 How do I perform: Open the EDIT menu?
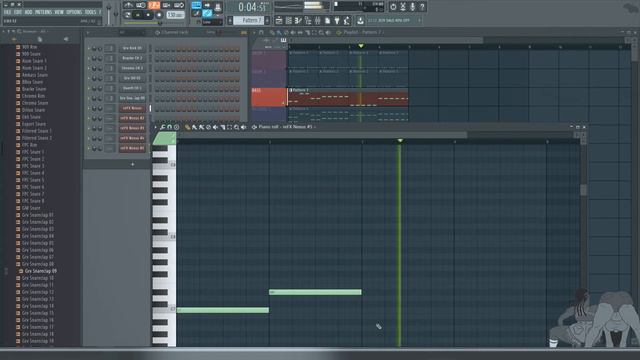(18, 12)
